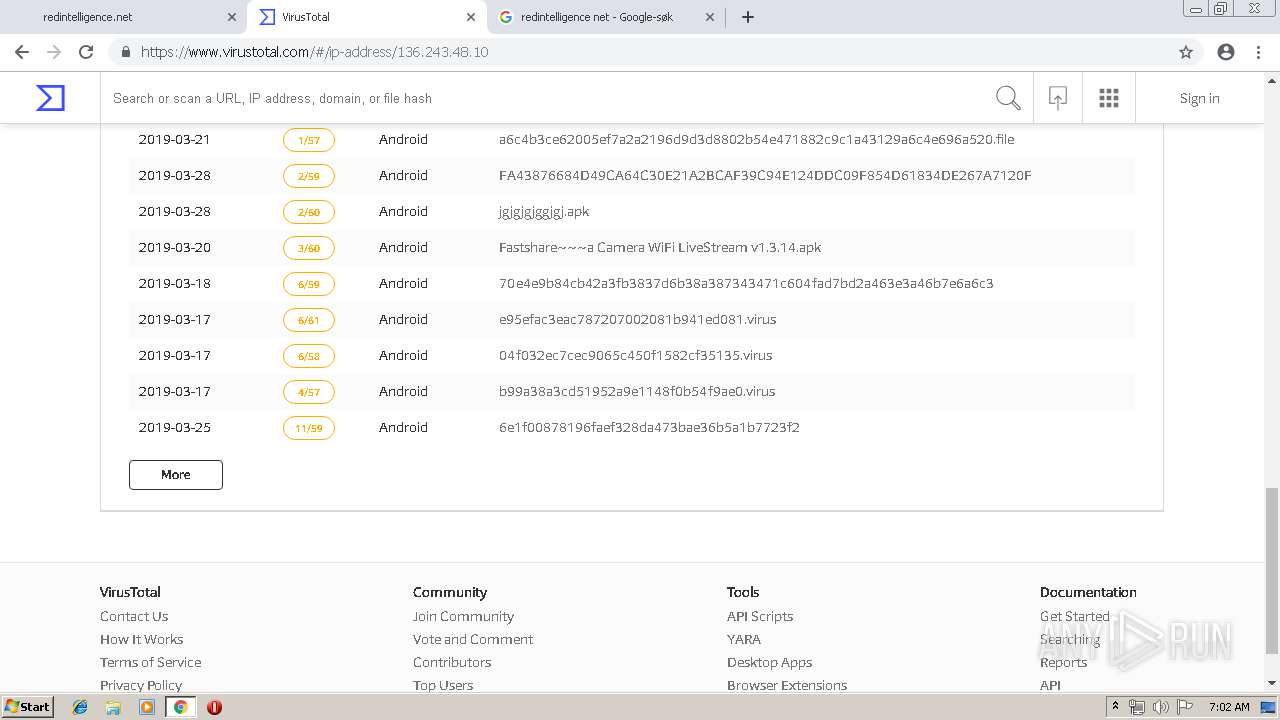Click the VirusTotal logo icon
The width and height of the screenshot is (1280, 720).
pyautogui.click(x=50, y=98)
